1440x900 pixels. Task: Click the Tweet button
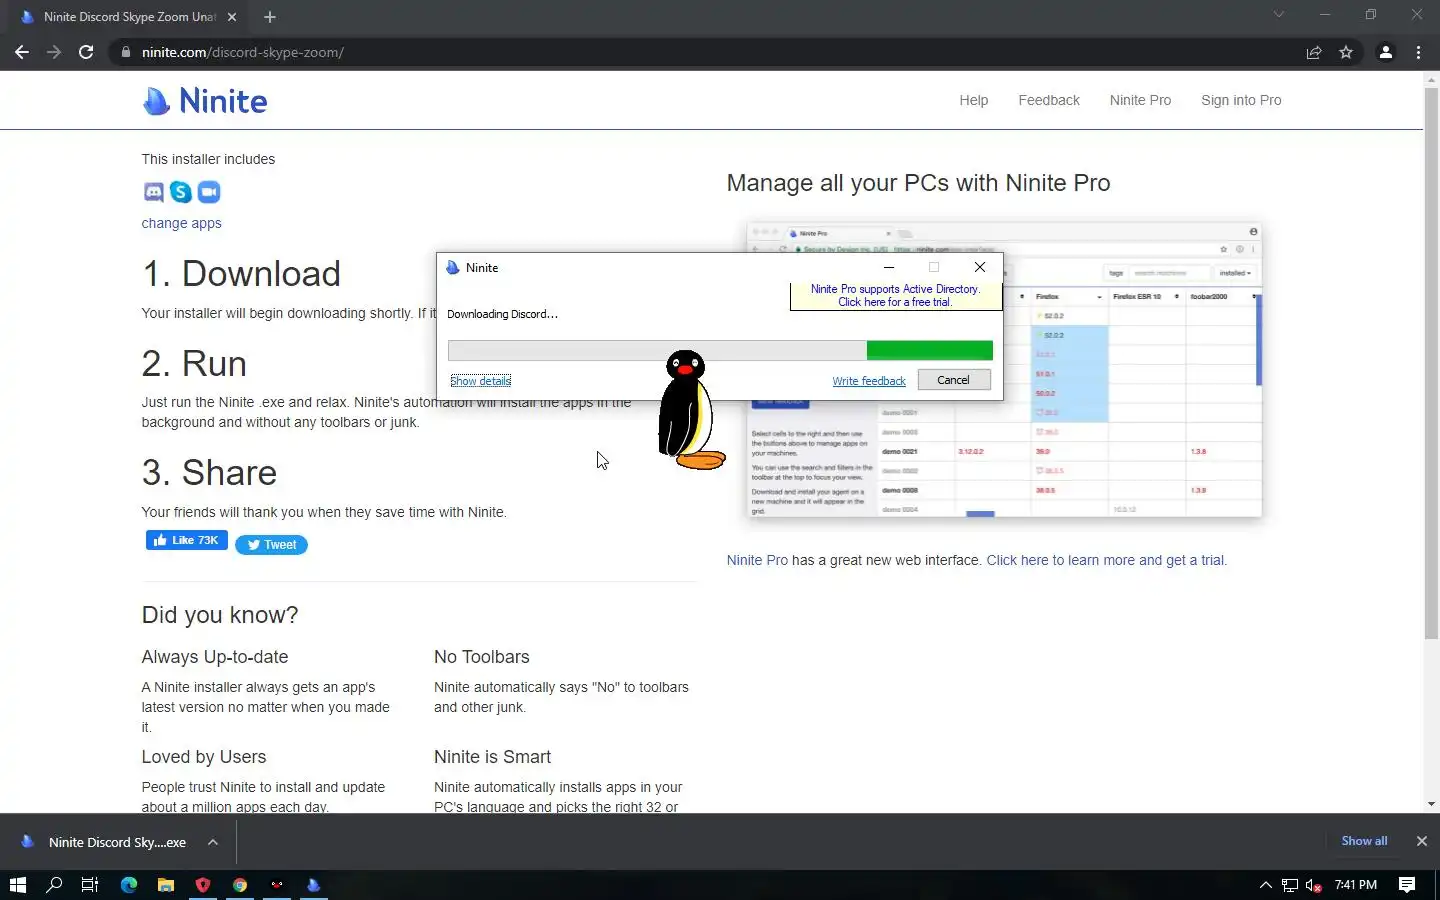click(x=271, y=545)
